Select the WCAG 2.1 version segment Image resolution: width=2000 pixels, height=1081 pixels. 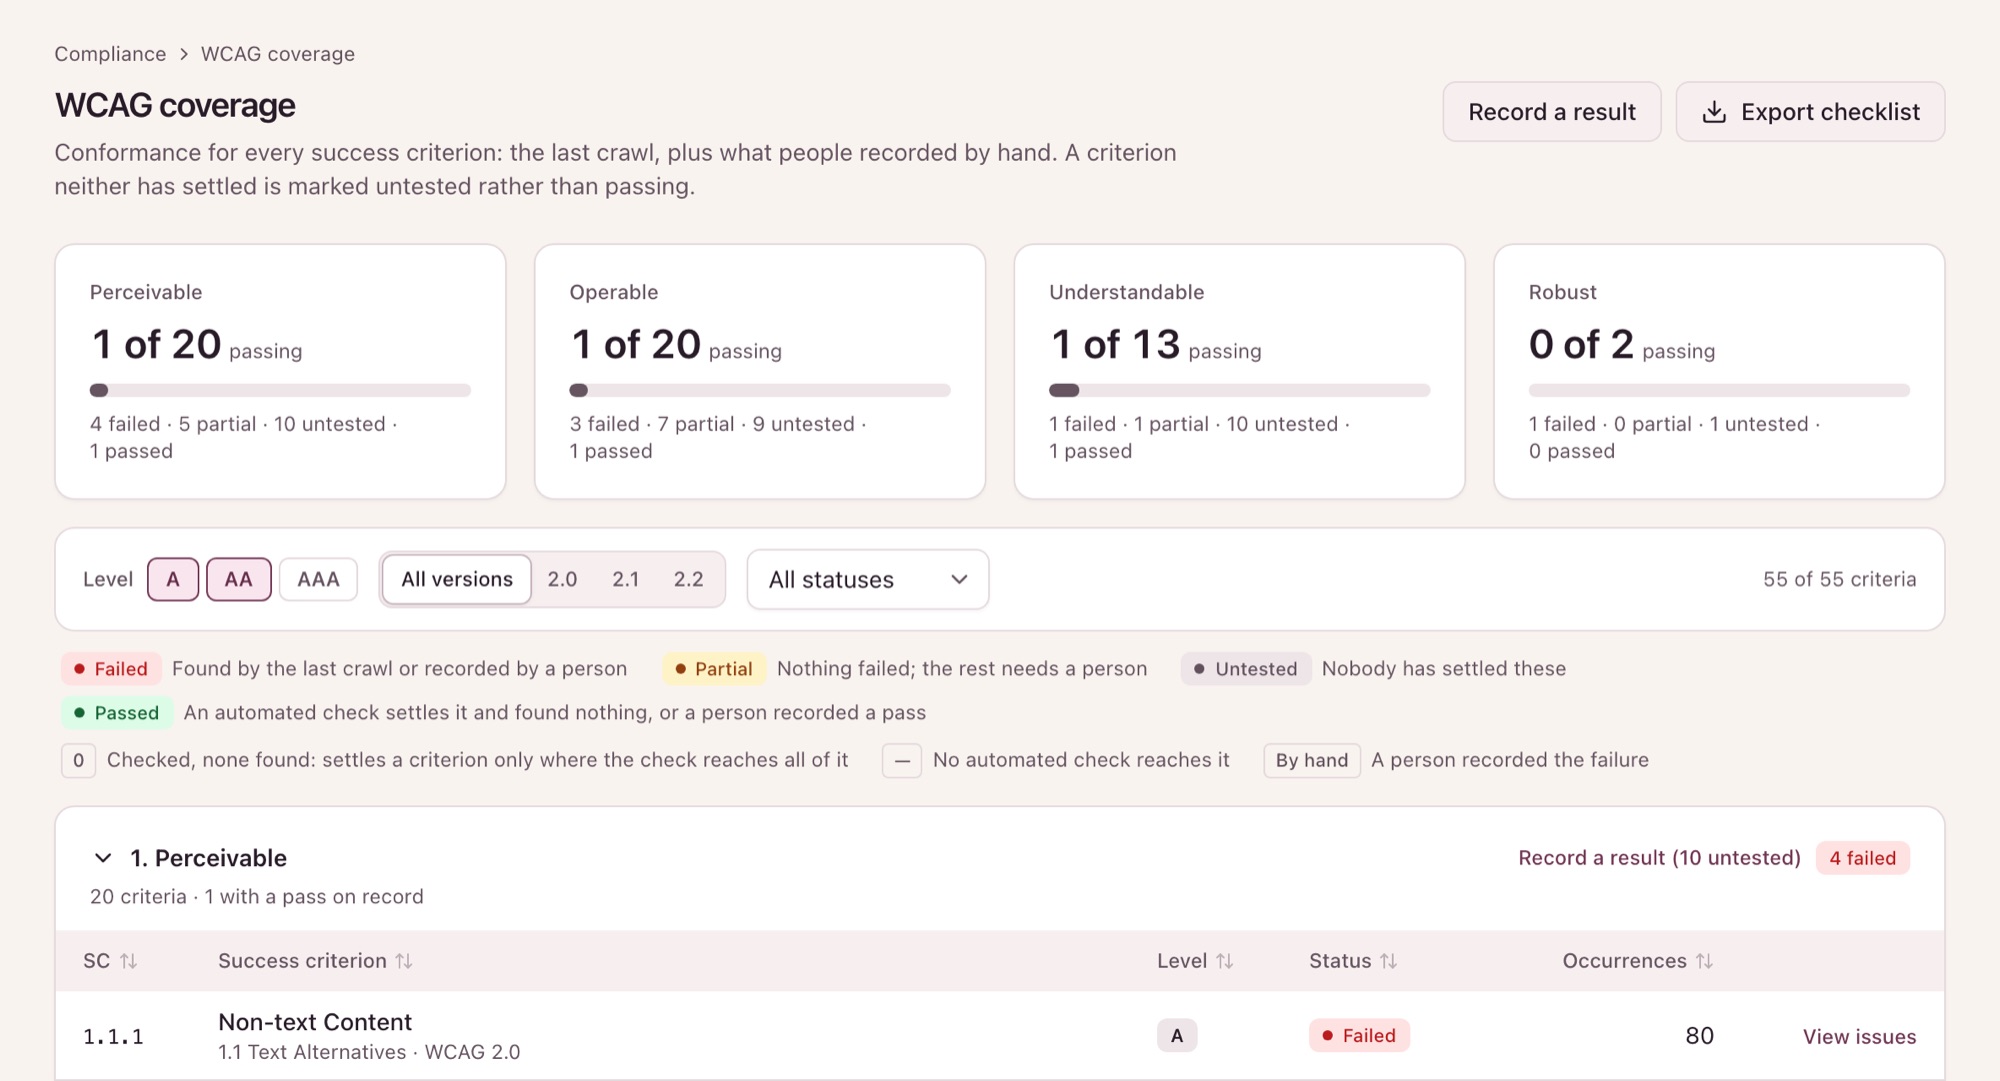tap(626, 579)
